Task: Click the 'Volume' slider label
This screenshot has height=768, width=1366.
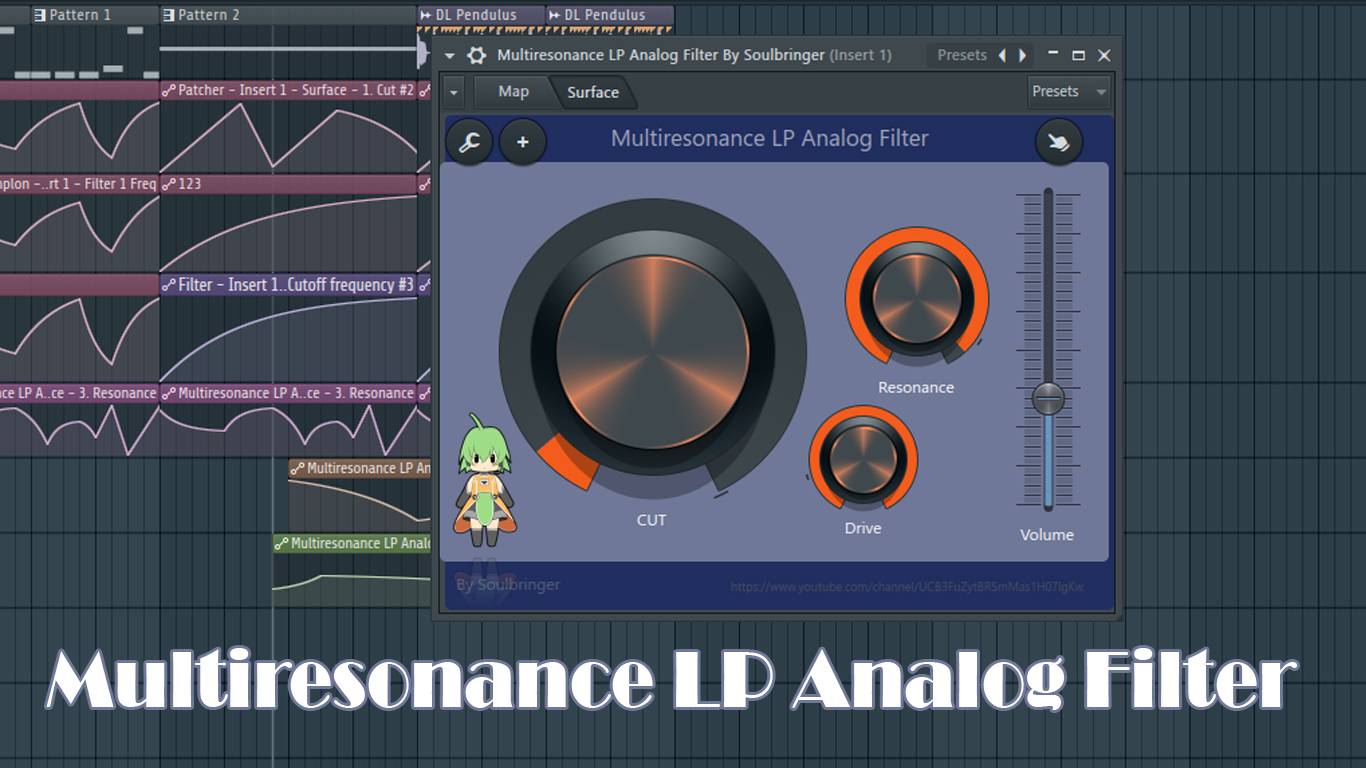Action: coord(1047,535)
